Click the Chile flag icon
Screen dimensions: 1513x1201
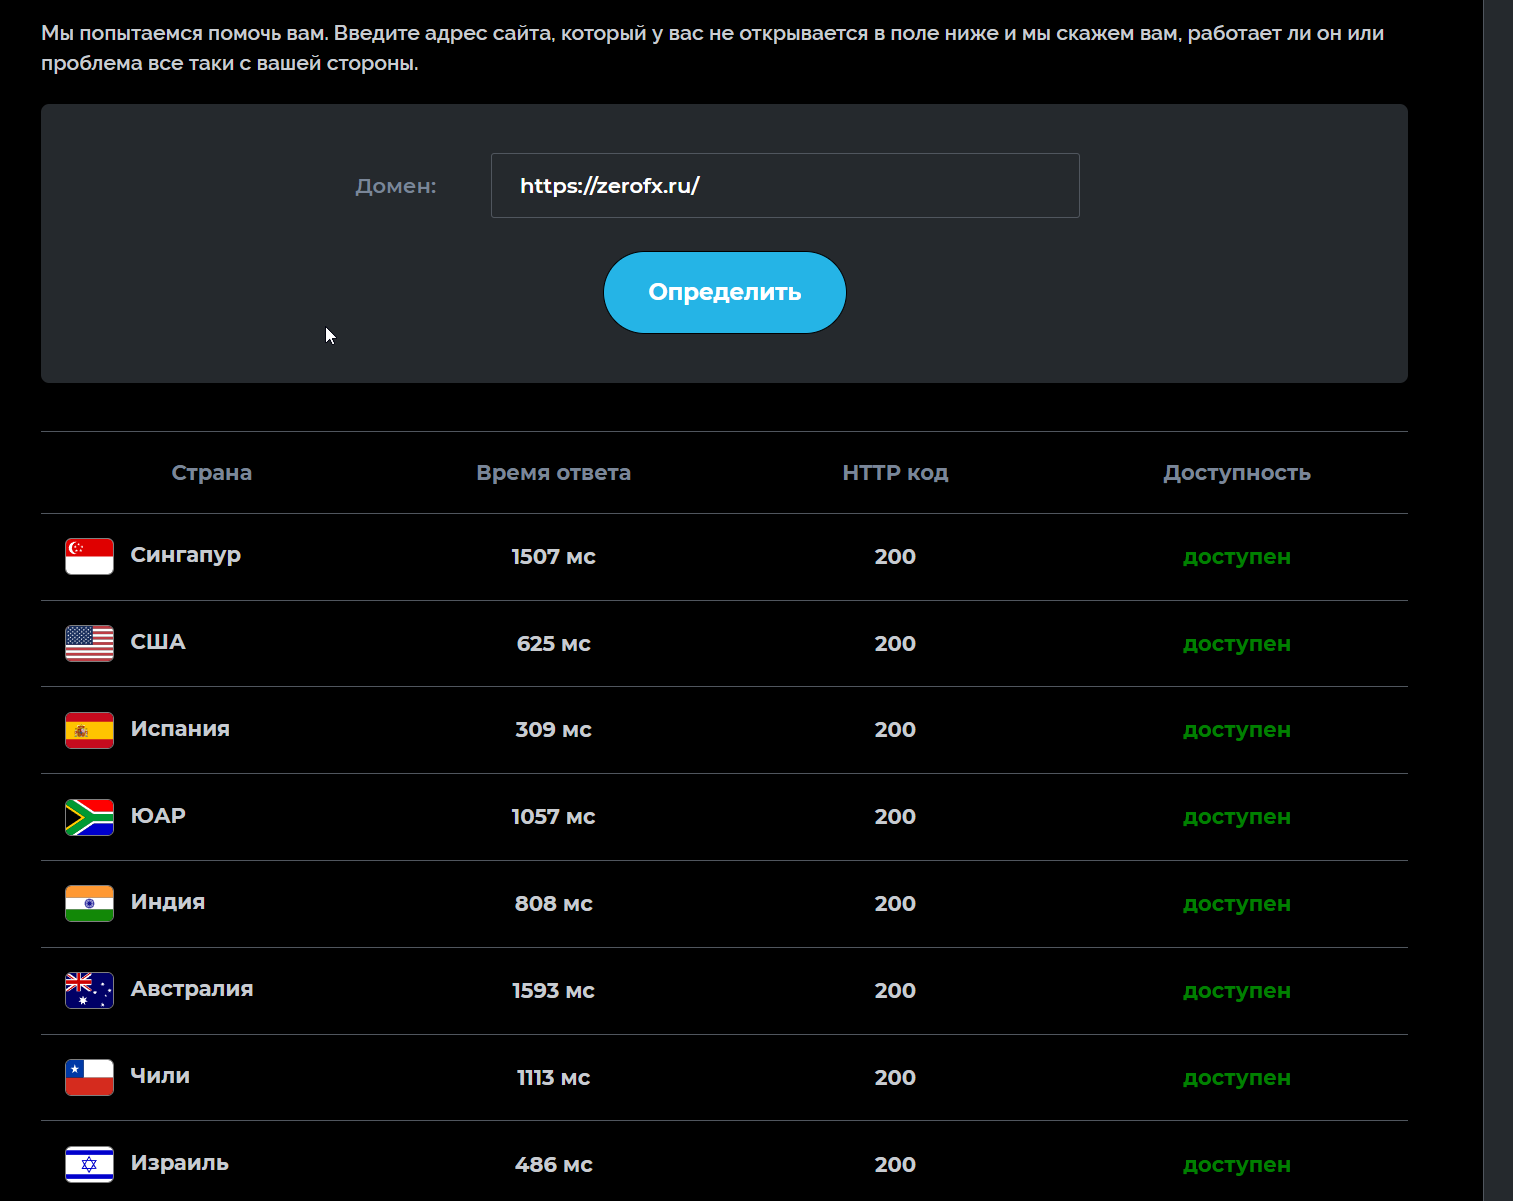pyautogui.click(x=89, y=1078)
